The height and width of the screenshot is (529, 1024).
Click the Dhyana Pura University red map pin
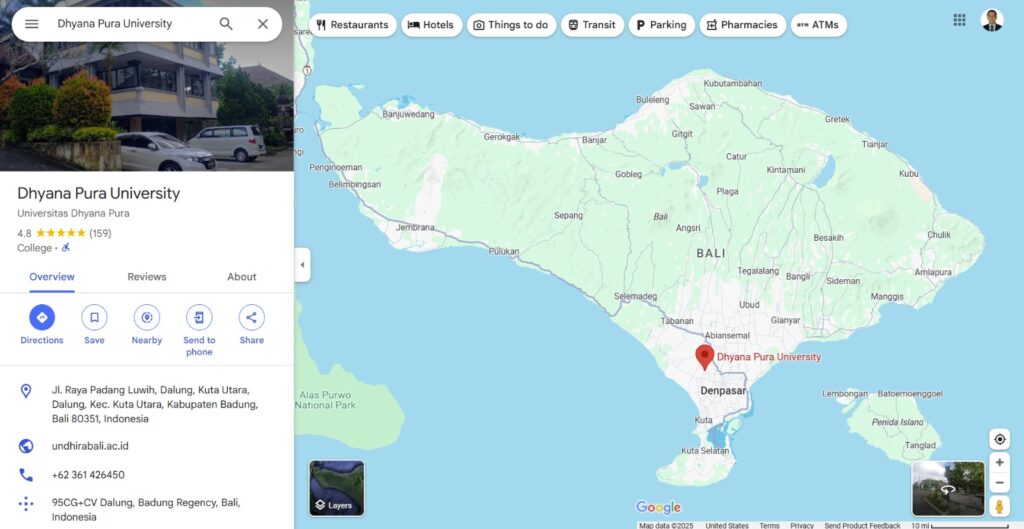click(705, 356)
